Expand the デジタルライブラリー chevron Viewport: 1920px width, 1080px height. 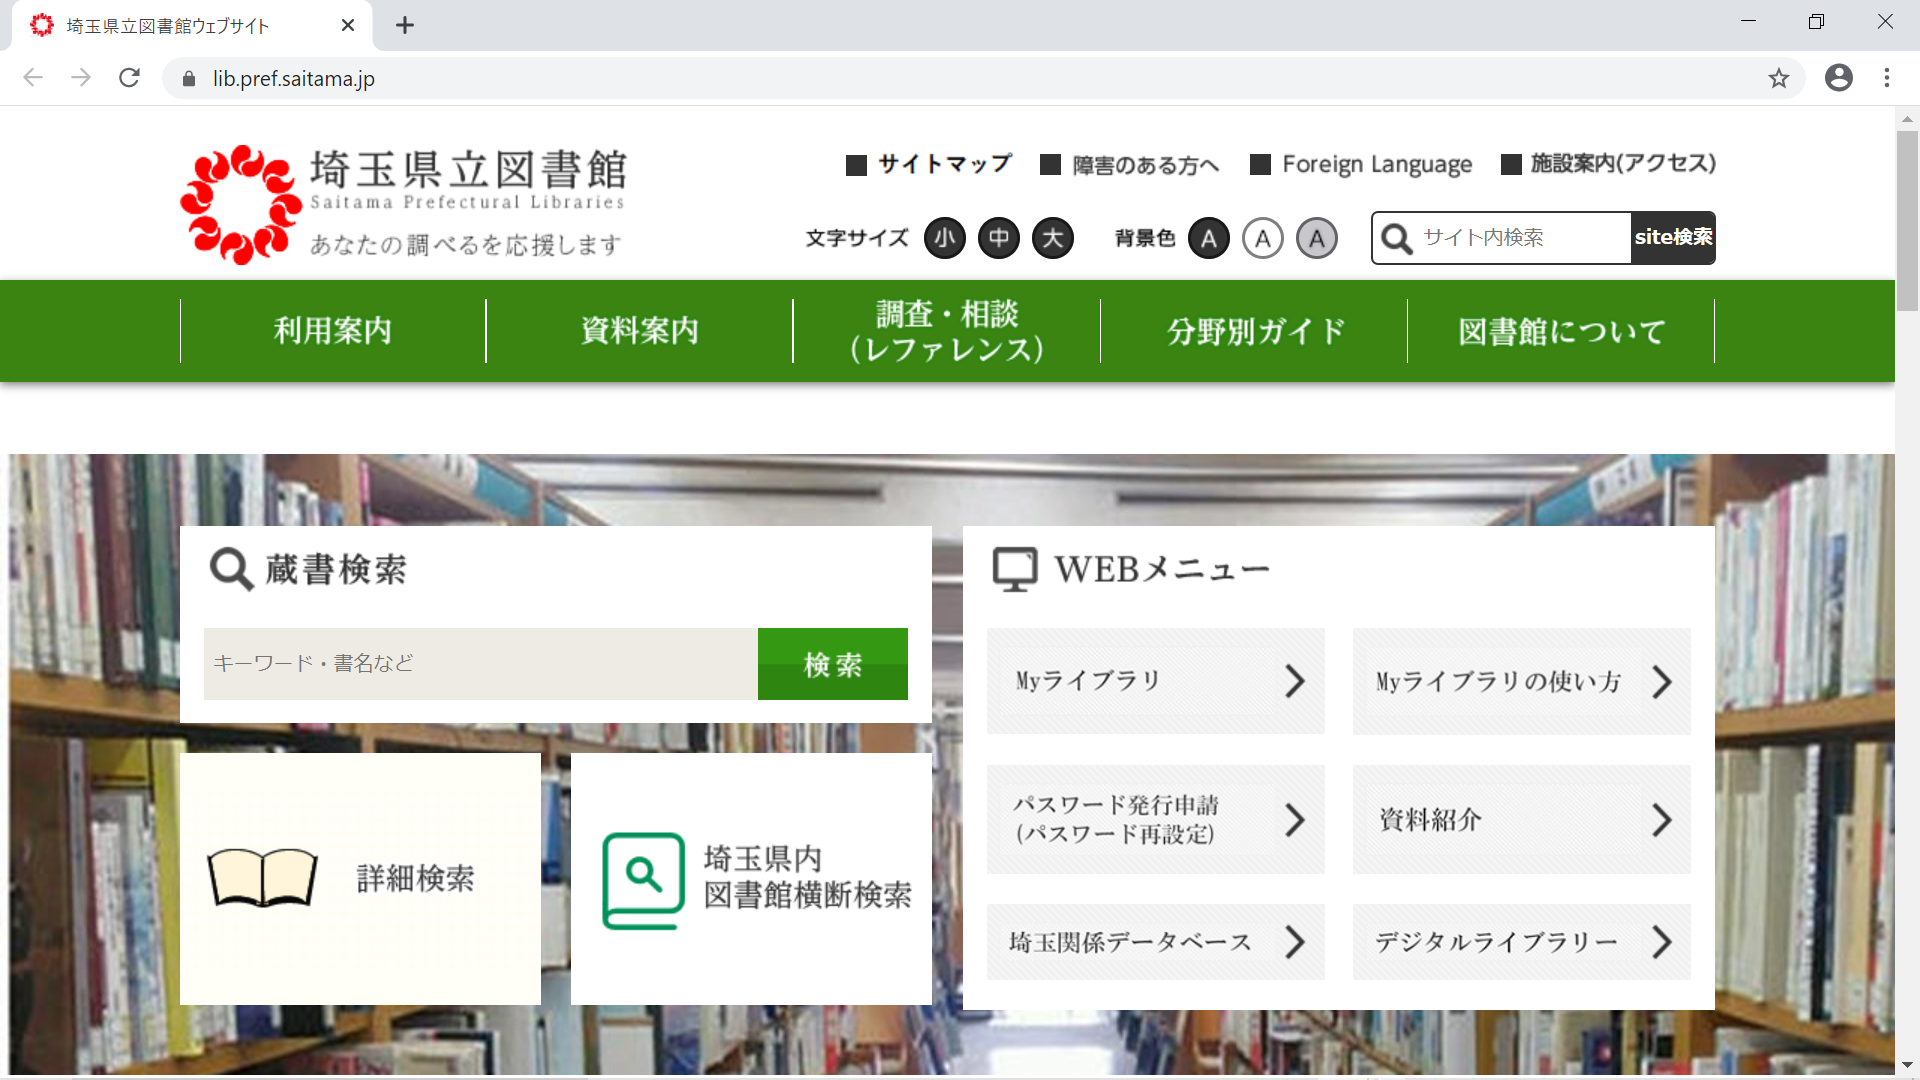pyautogui.click(x=1661, y=942)
